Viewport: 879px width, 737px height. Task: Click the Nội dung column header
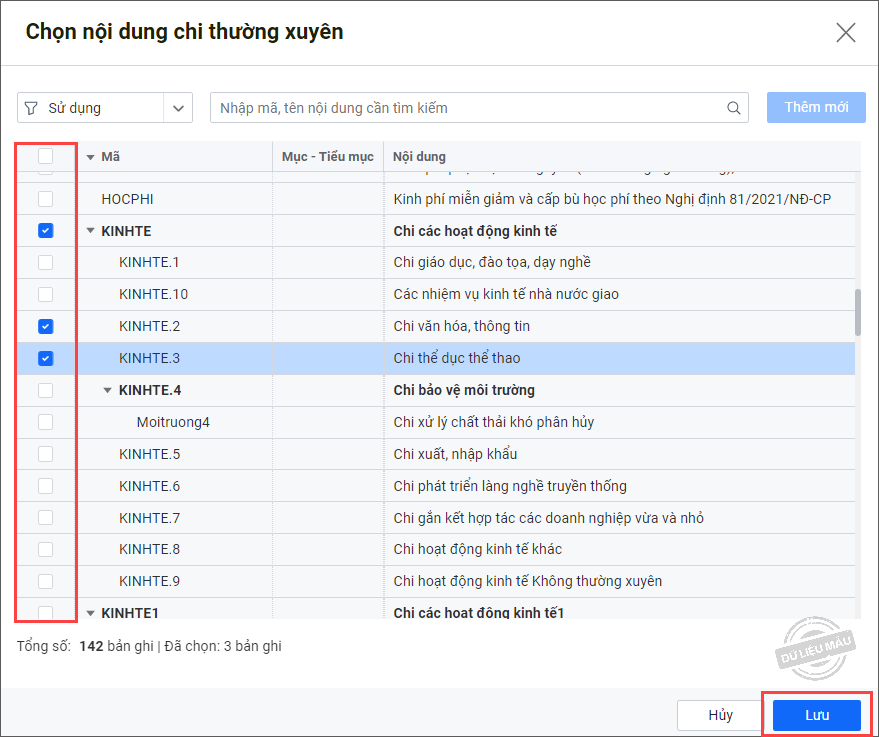click(420, 157)
